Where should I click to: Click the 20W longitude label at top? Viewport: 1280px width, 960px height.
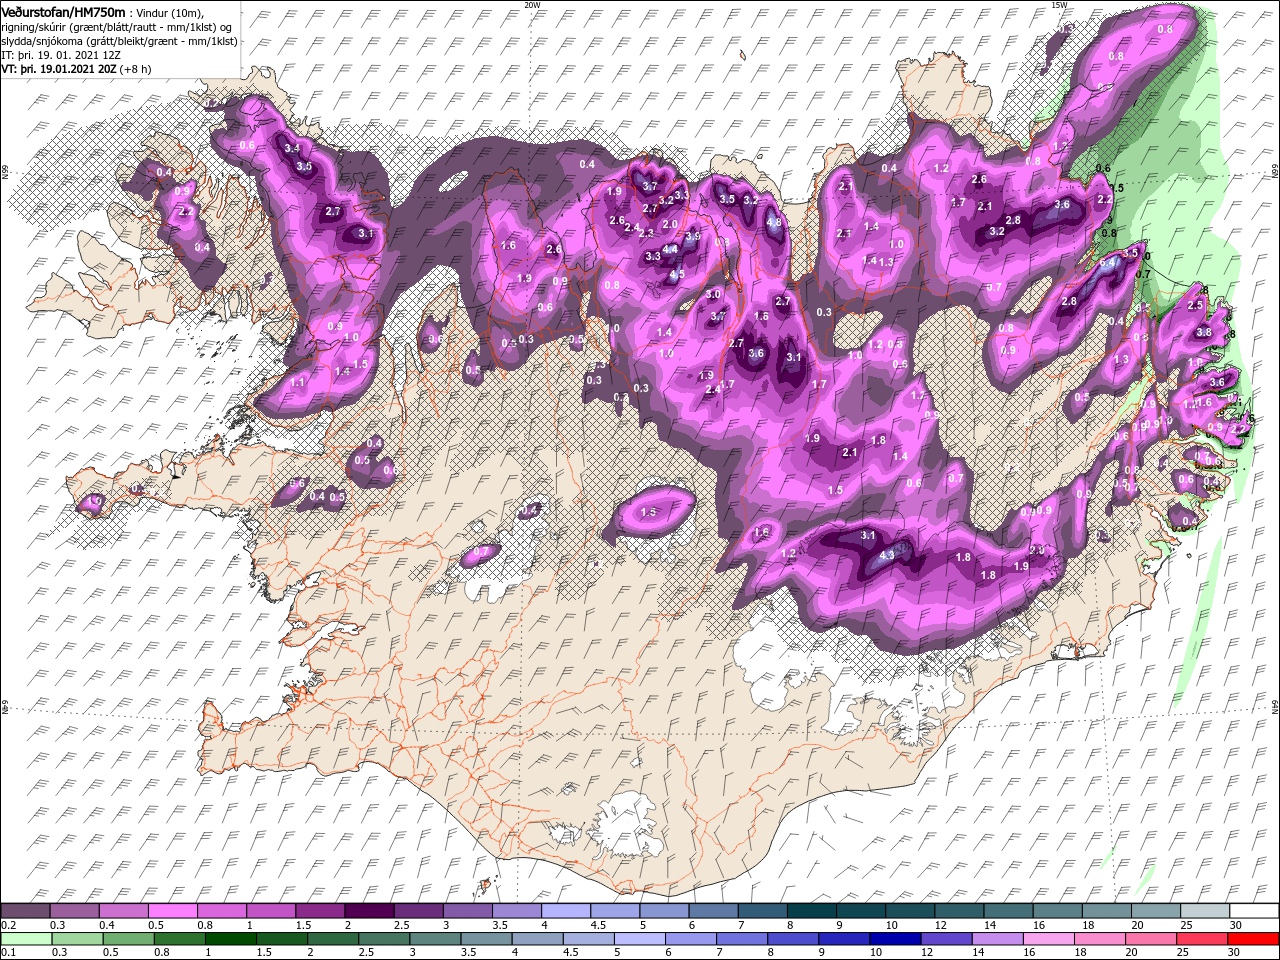tap(532, 5)
